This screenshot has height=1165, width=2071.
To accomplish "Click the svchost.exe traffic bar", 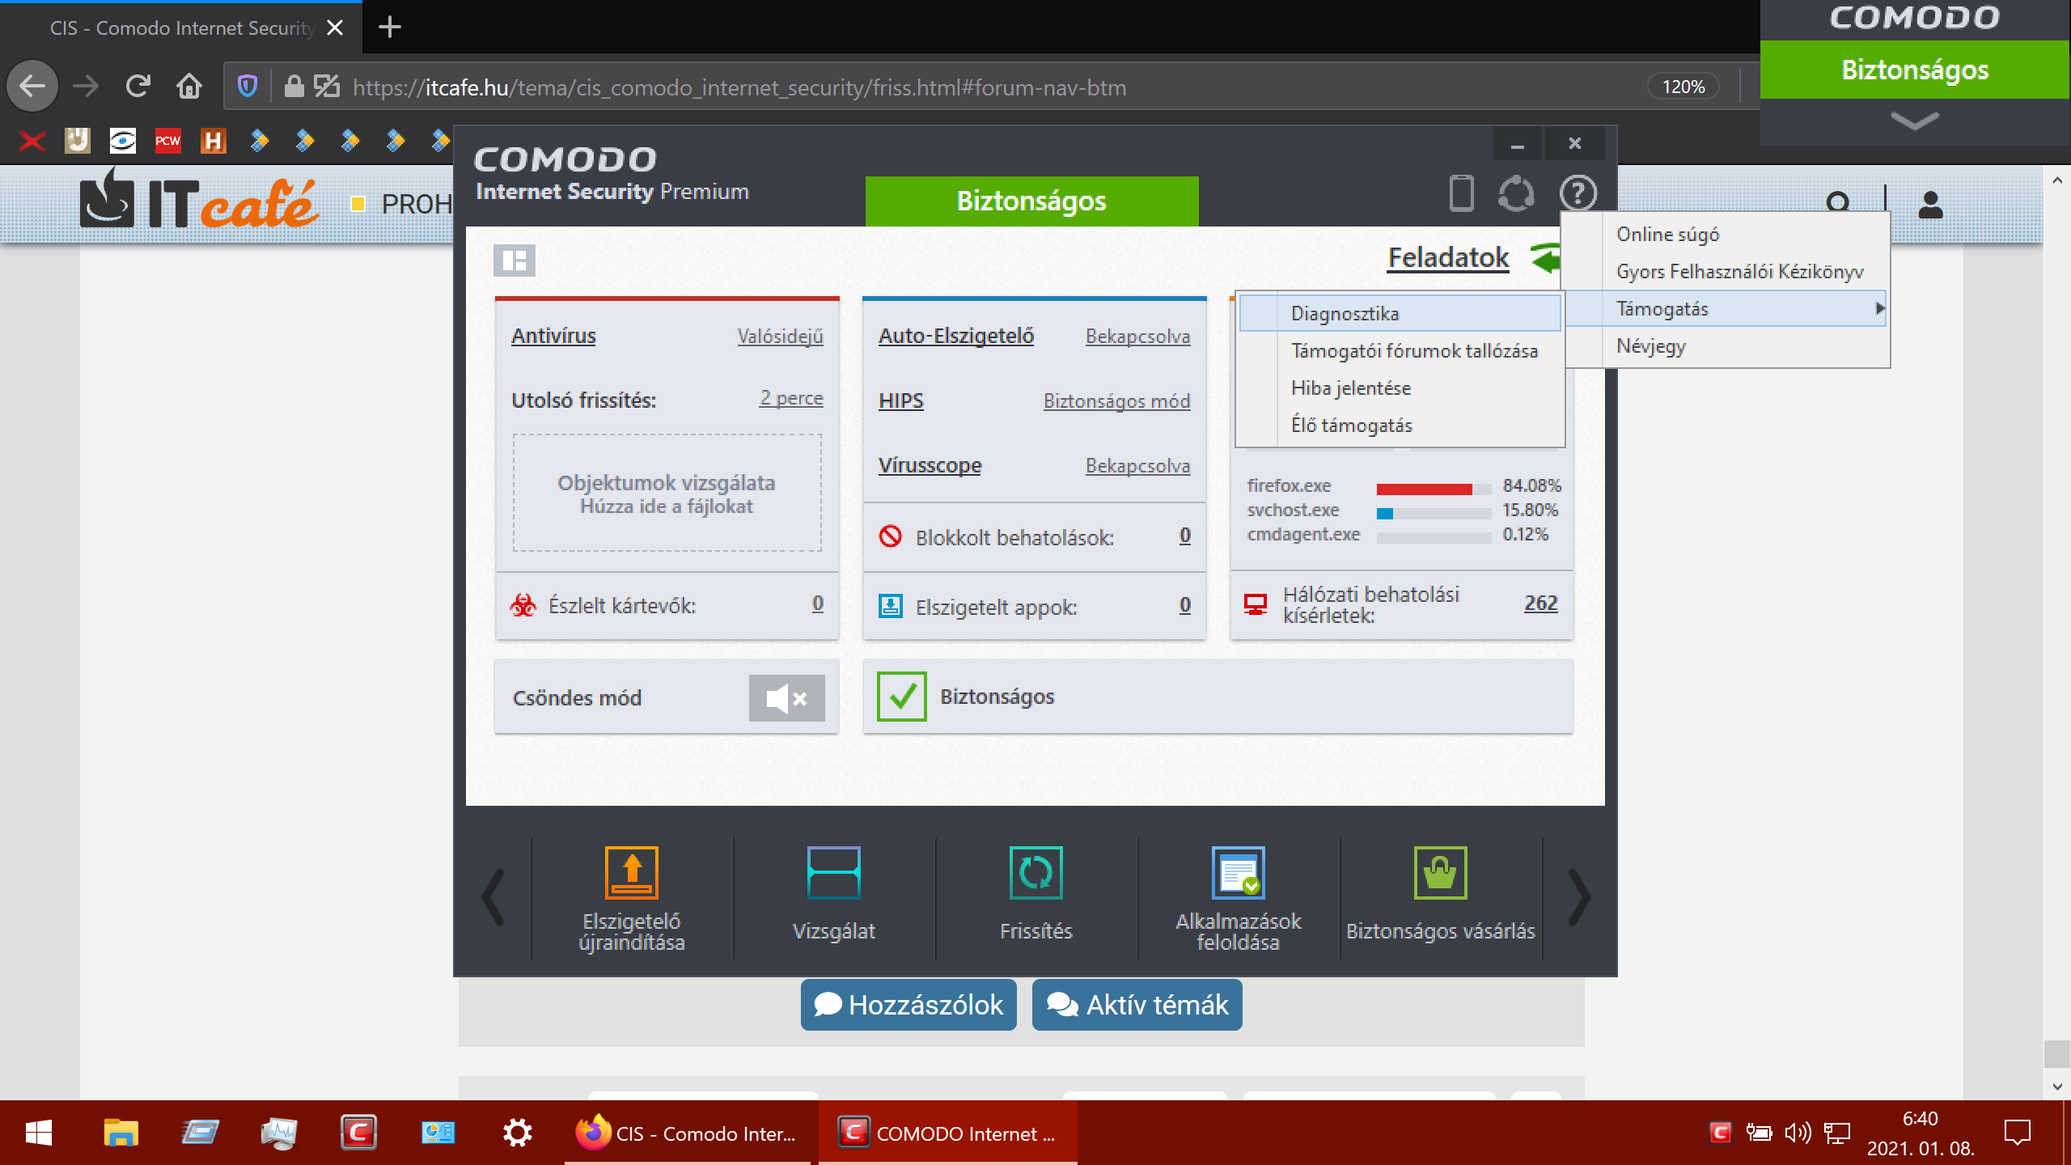I will 1433,513.
